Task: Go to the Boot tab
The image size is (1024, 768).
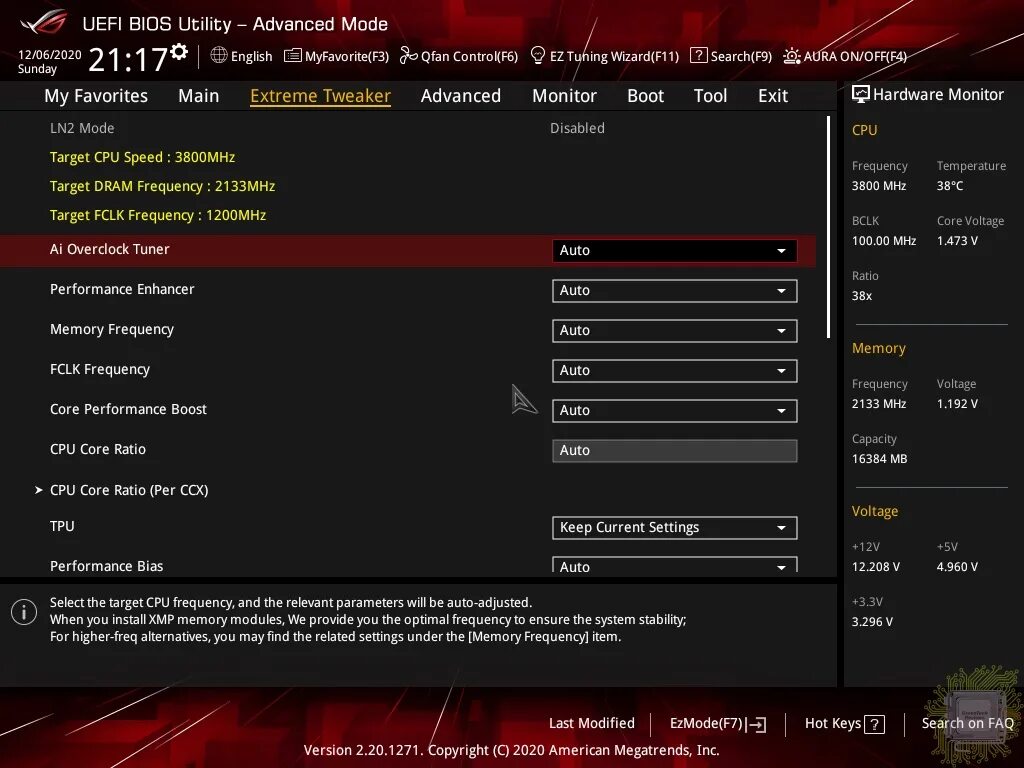Action: [x=645, y=96]
